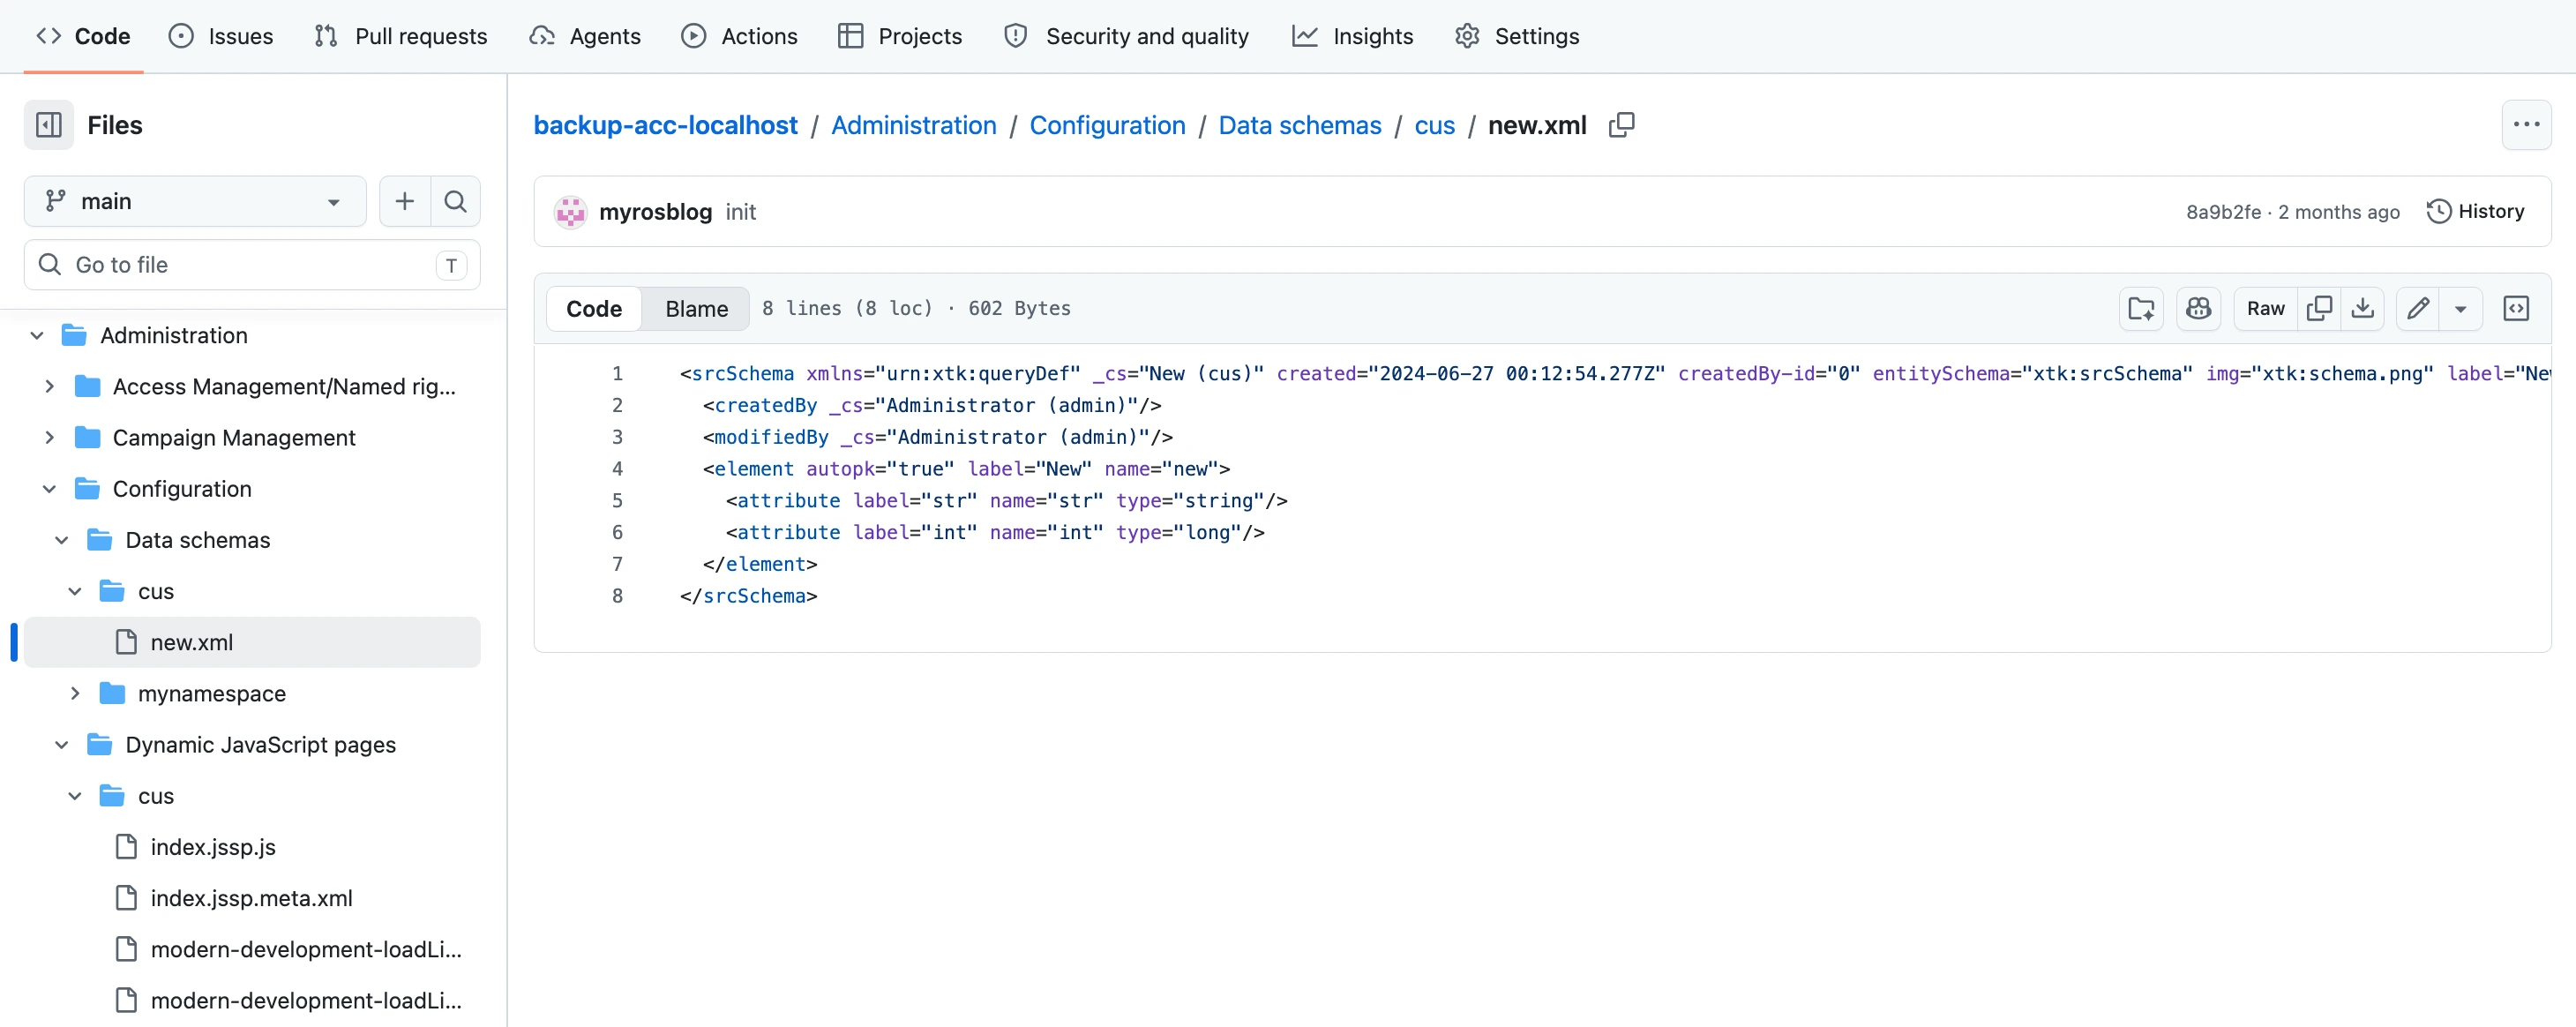Copy raw file contents icon
The height and width of the screenshot is (1027, 2576).
2319,309
